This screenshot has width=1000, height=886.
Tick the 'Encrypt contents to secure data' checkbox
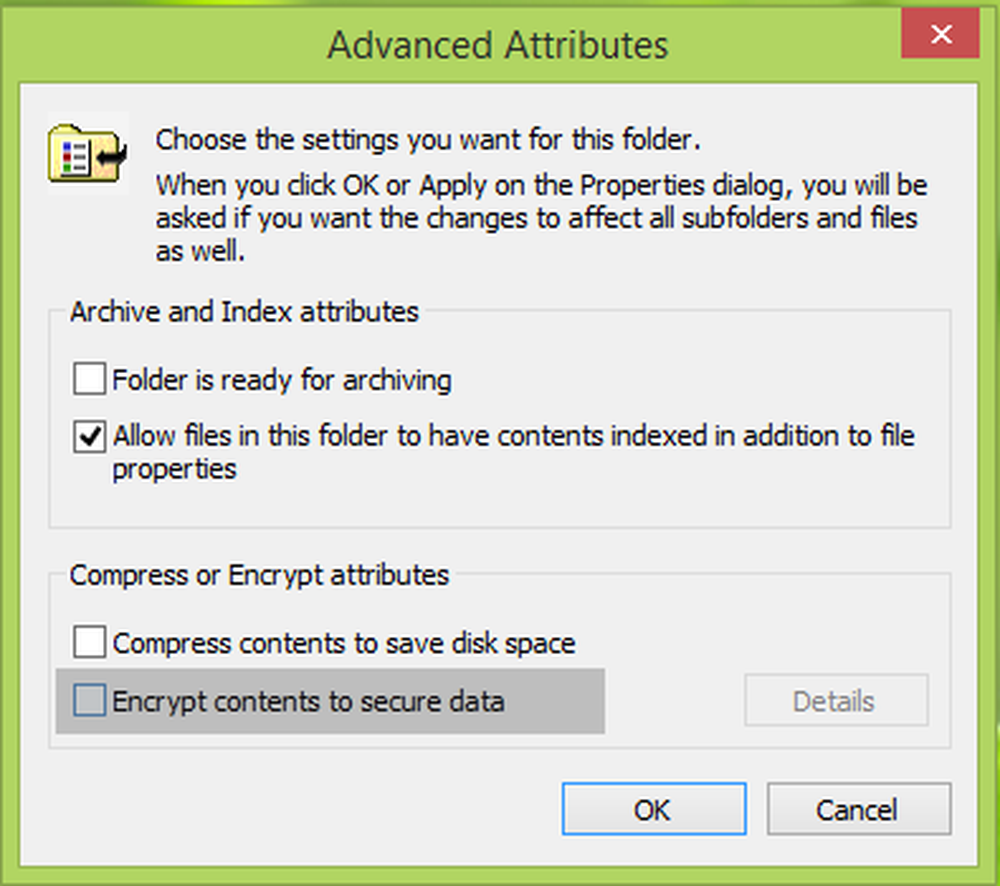[x=89, y=702]
